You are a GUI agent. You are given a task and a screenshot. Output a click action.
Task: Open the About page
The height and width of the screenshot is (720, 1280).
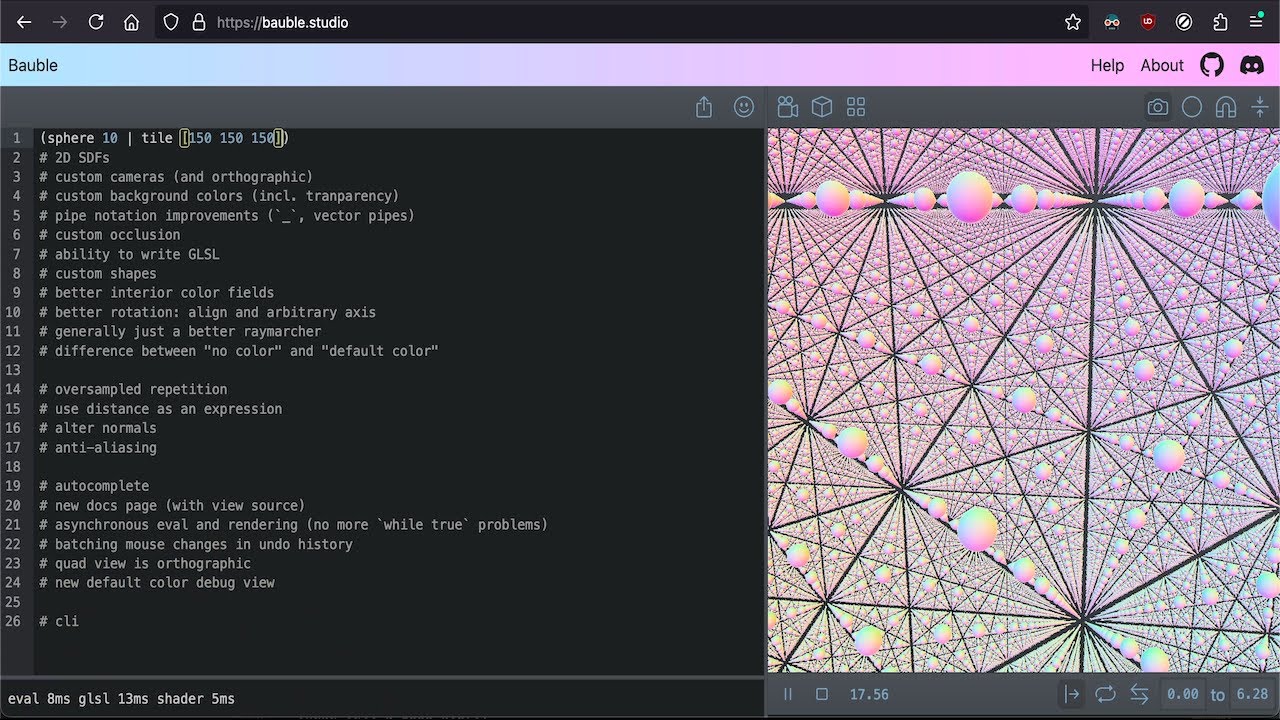(x=1162, y=65)
